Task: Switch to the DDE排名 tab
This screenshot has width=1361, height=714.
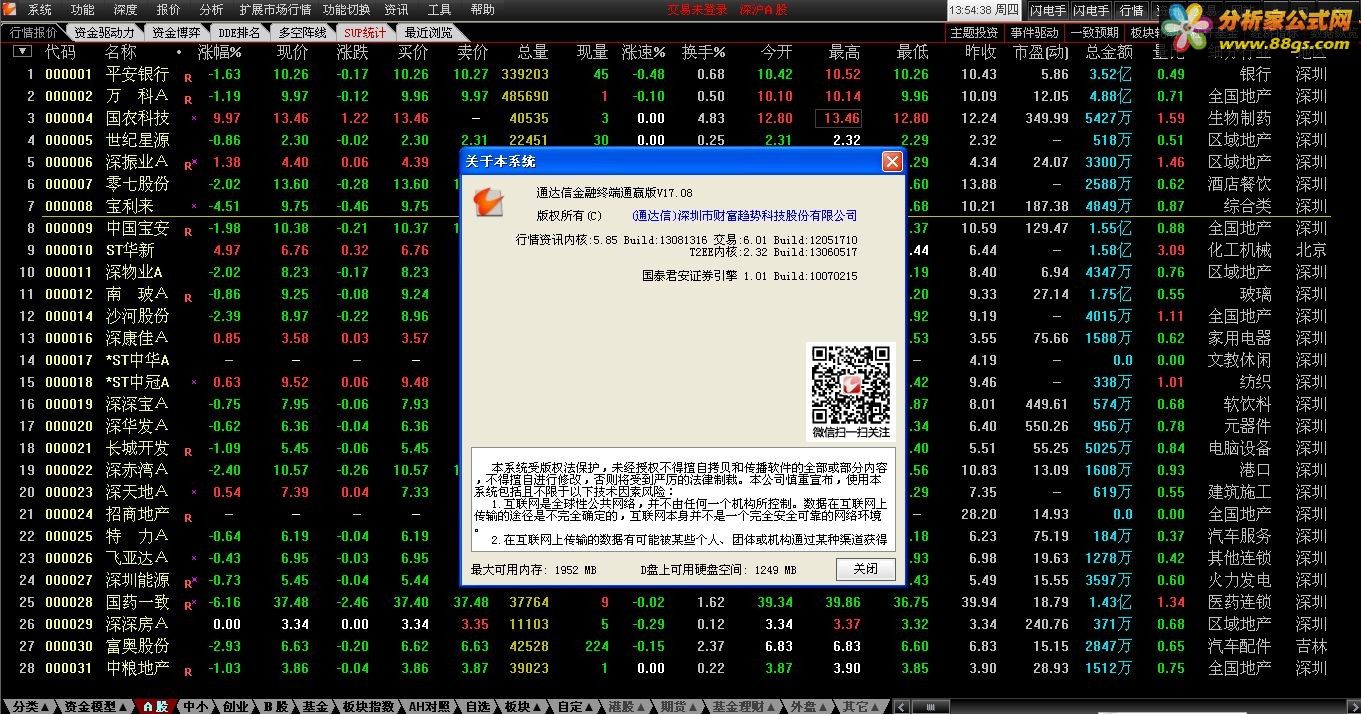Action: [239, 32]
